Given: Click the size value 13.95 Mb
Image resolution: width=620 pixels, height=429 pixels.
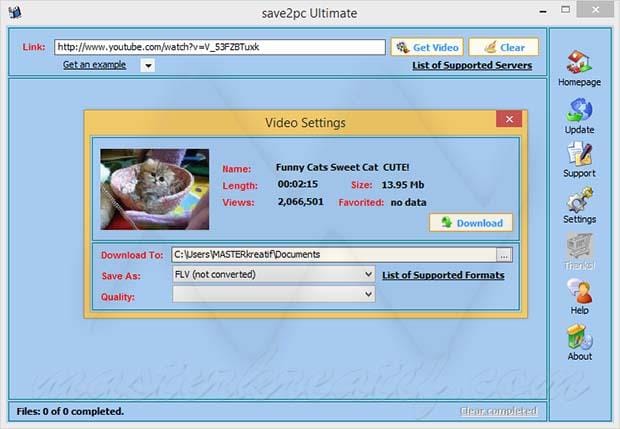Looking at the screenshot, I should tap(403, 185).
